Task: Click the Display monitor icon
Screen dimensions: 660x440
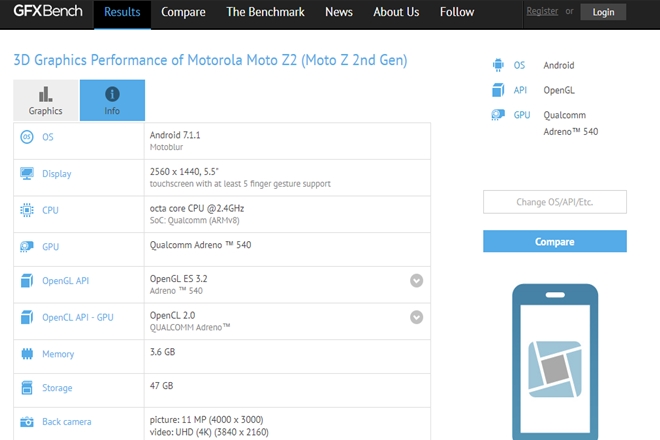Action: coord(27,173)
